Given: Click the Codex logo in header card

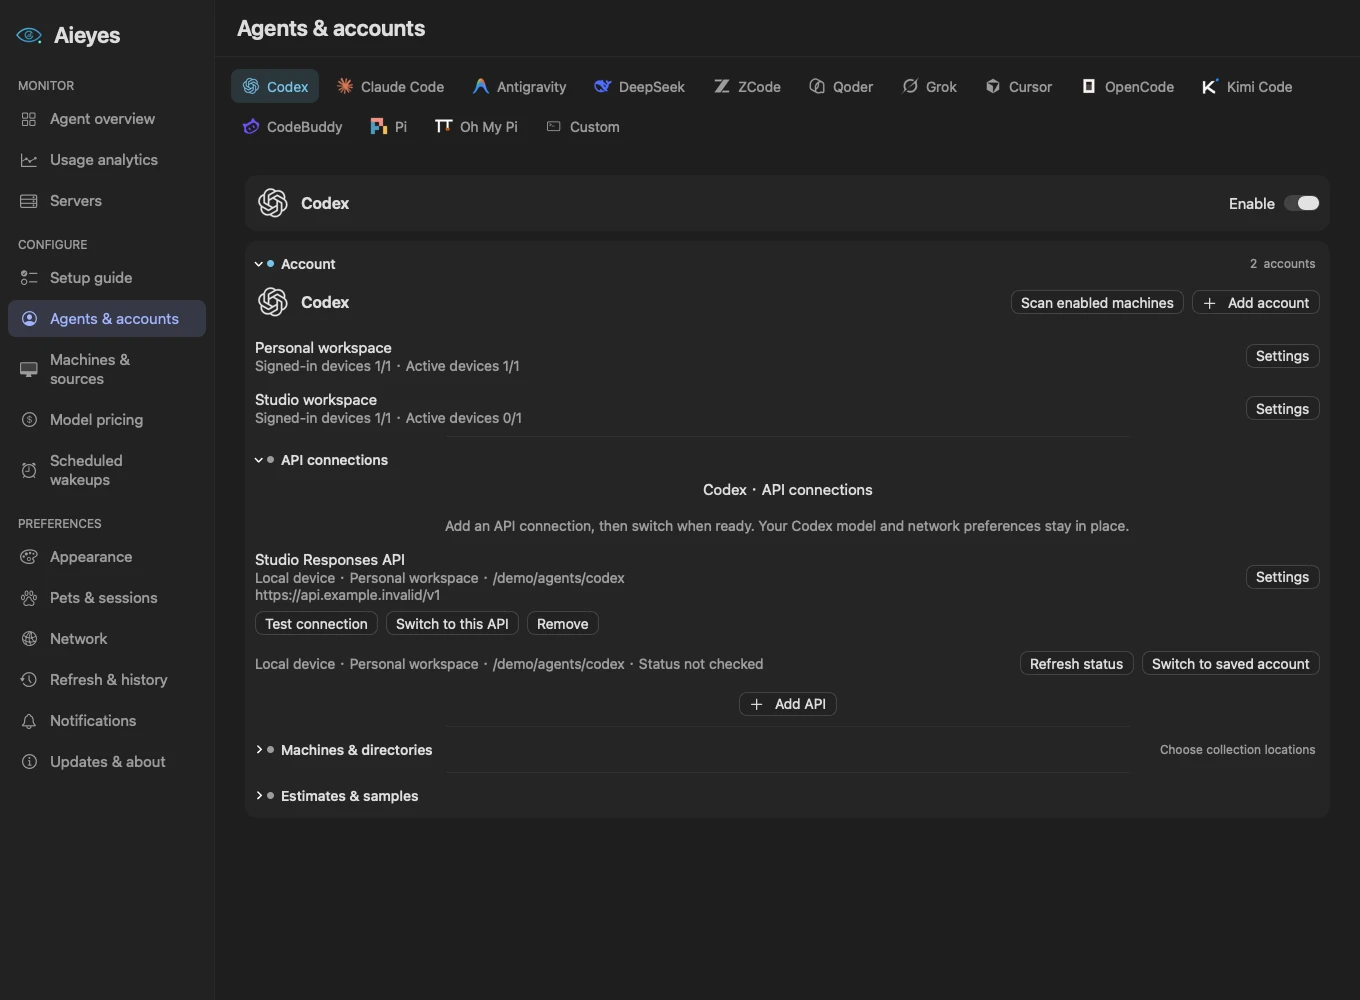Looking at the screenshot, I should pyautogui.click(x=273, y=203).
